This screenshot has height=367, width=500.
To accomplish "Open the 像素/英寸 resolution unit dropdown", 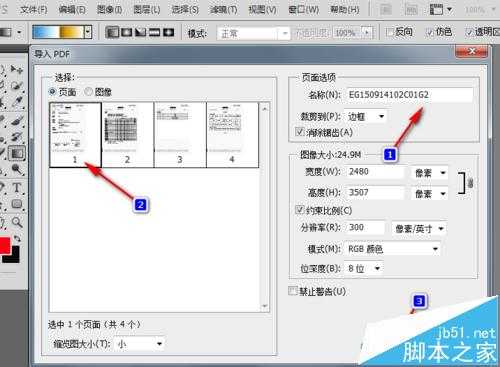I will click(419, 229).
